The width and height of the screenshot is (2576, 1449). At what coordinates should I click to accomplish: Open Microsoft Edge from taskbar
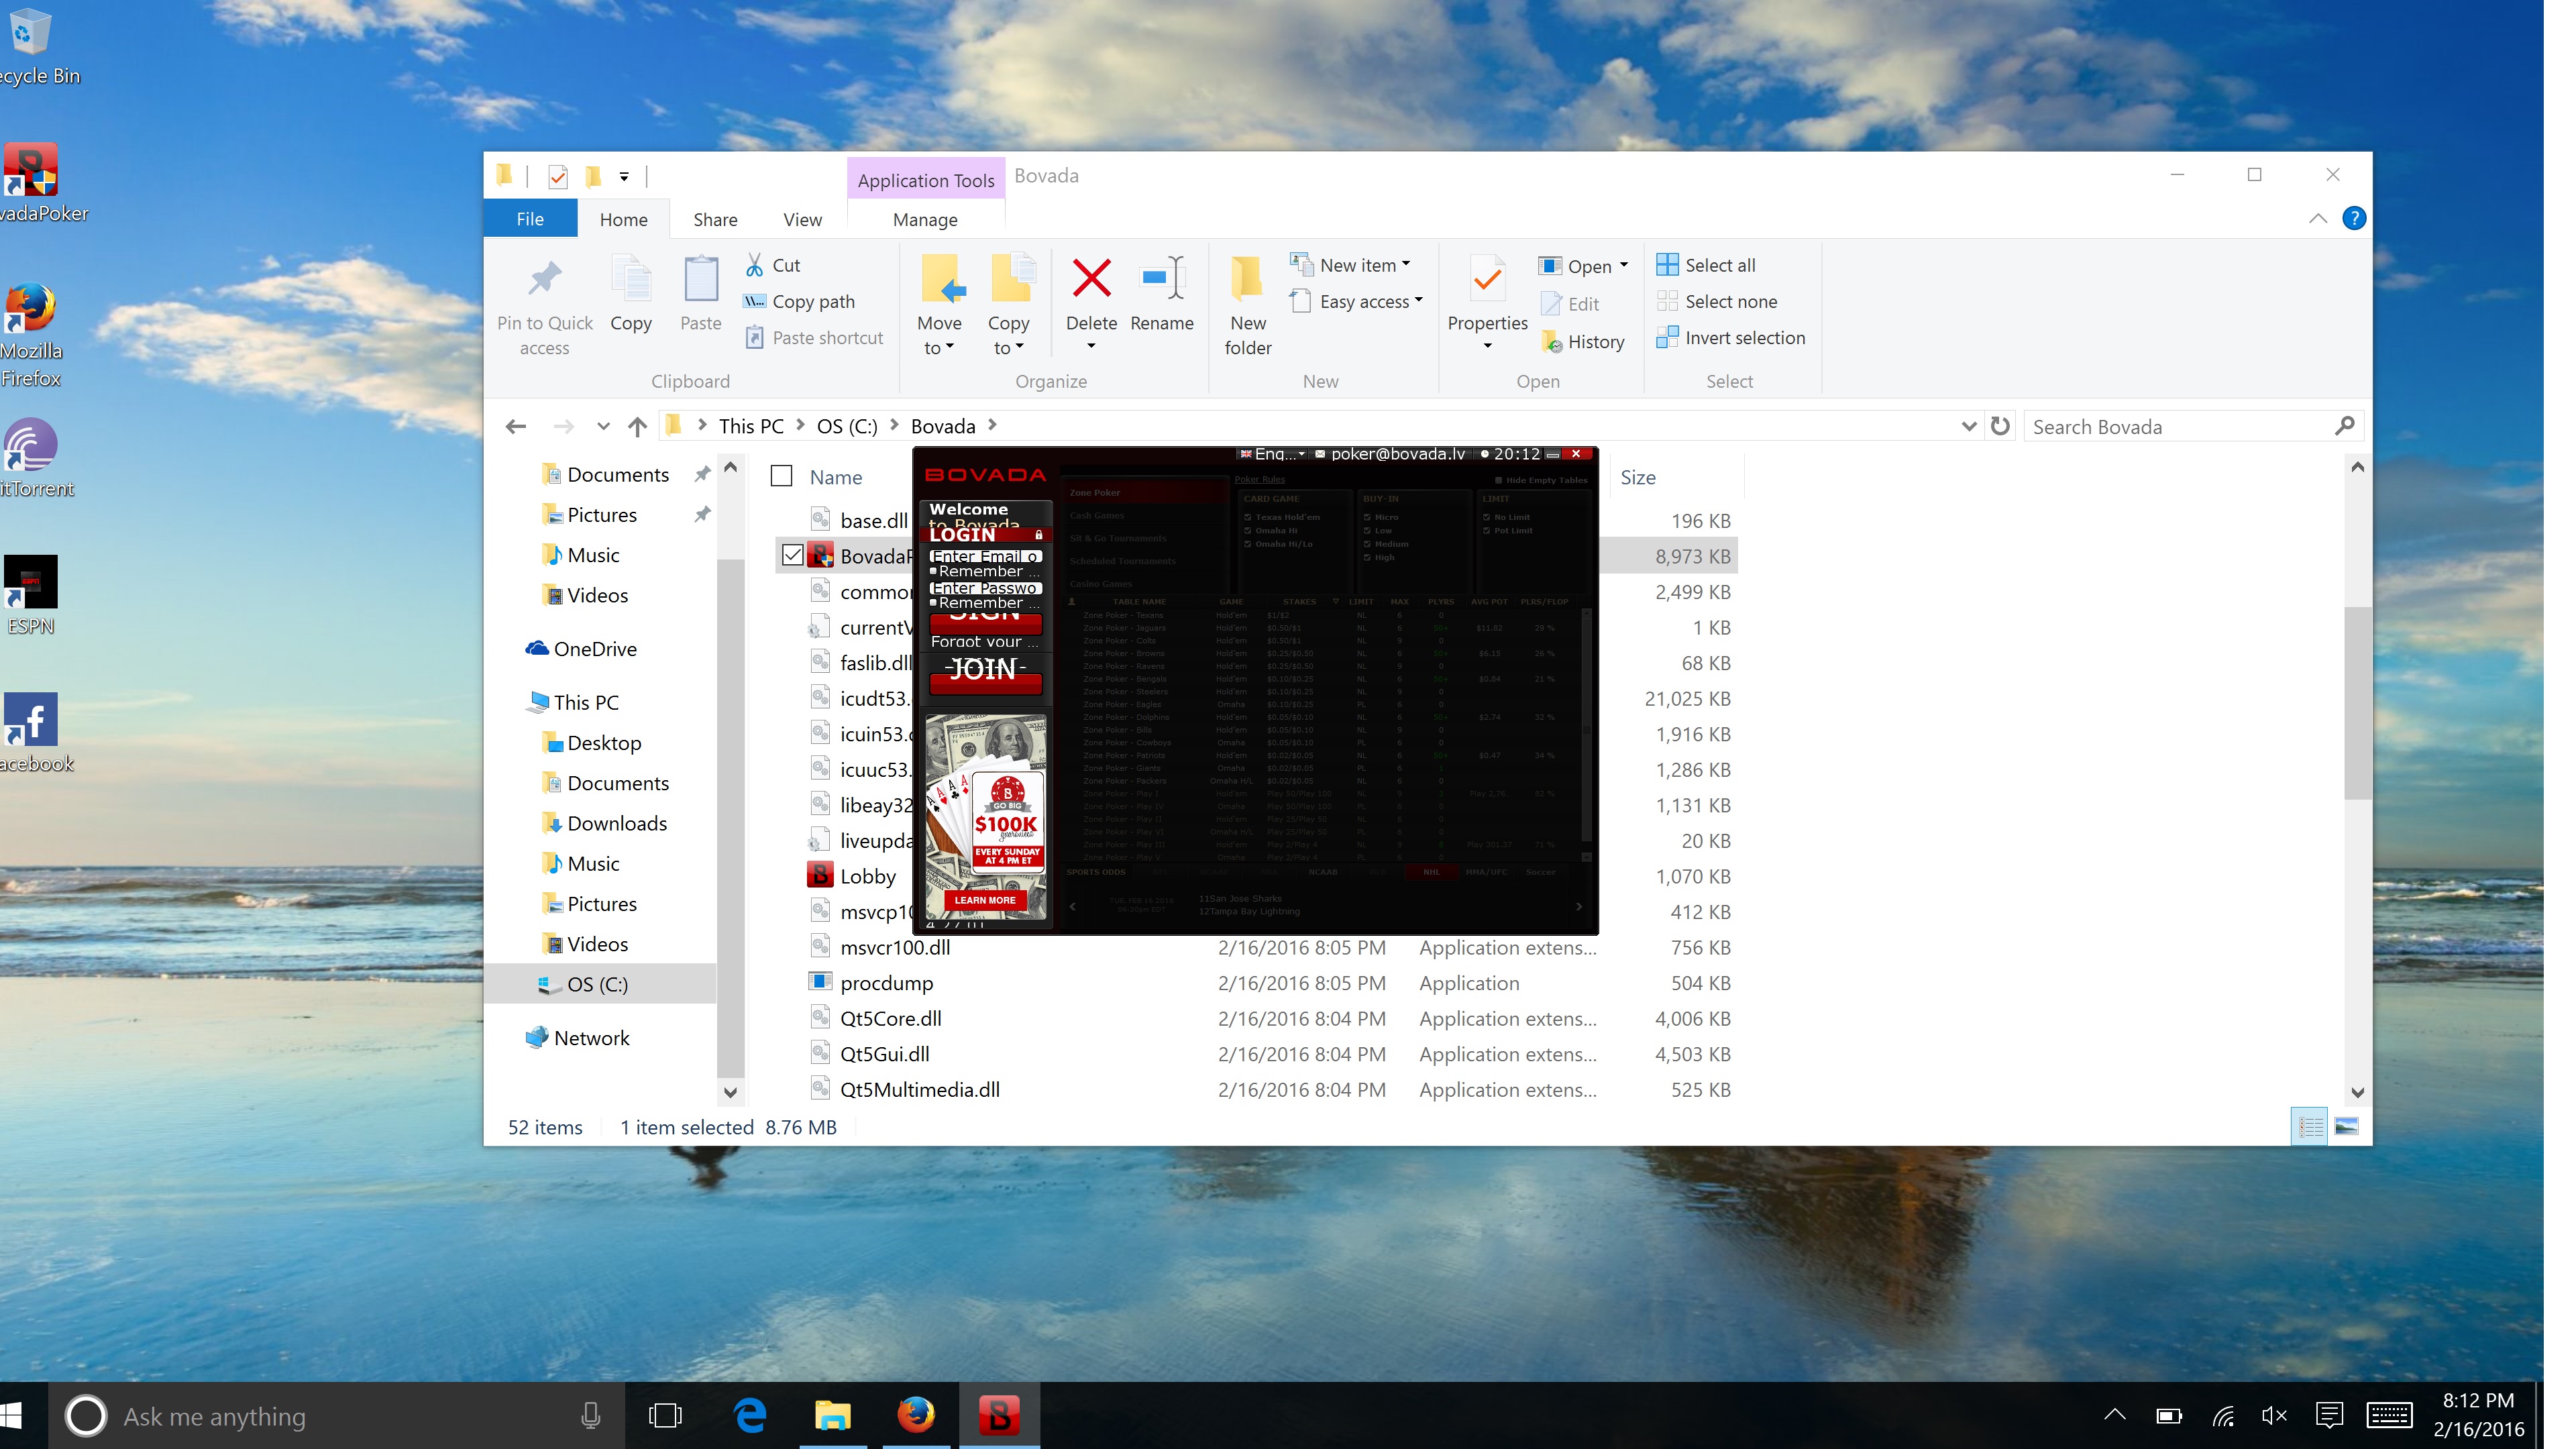click(750, 1415)
